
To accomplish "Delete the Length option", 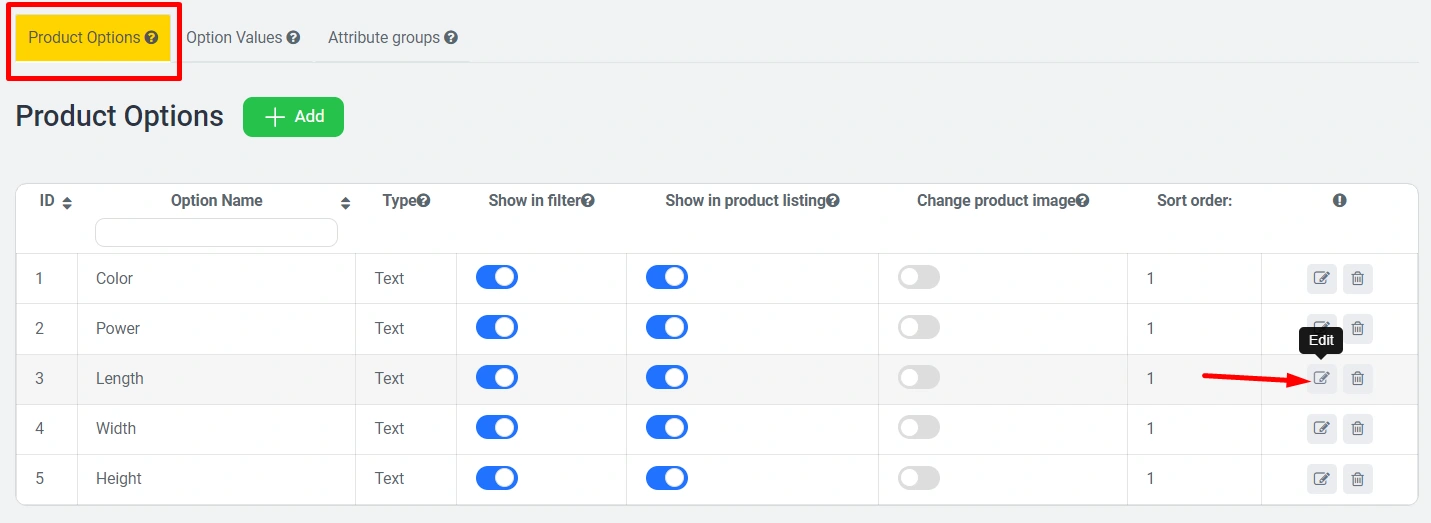I will tap(1357, 378).
